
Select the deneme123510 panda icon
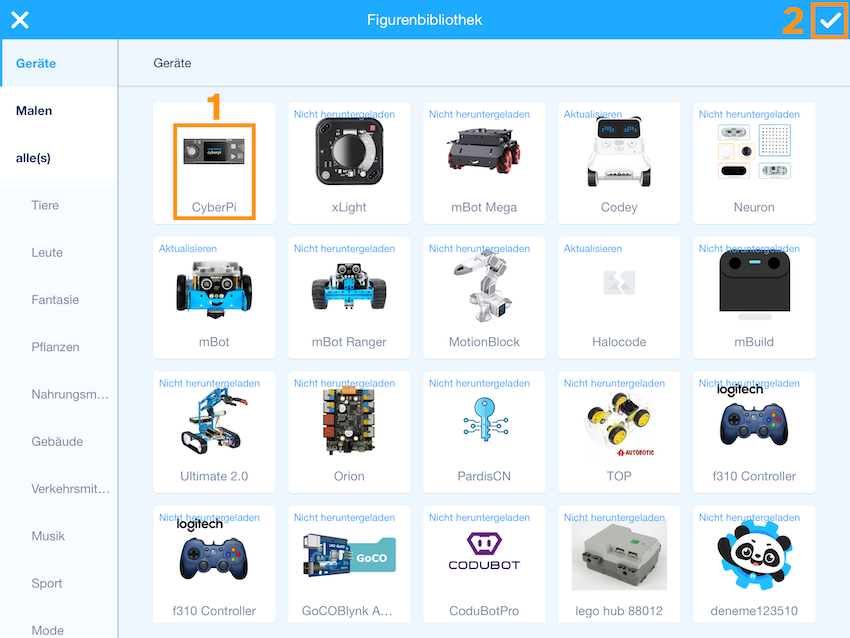pyautogui.click(x=754, y=555)
